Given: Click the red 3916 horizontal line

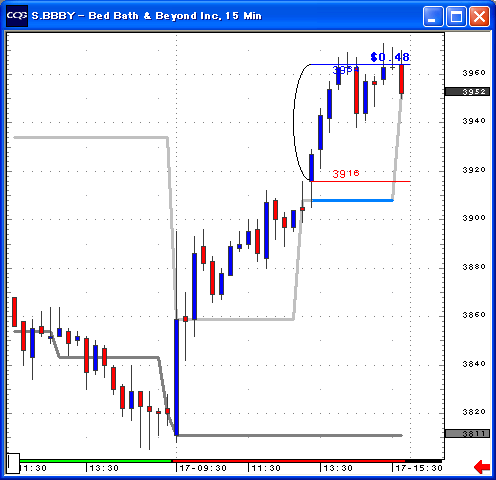Looking at the screenshot, I should pos(361,181).
